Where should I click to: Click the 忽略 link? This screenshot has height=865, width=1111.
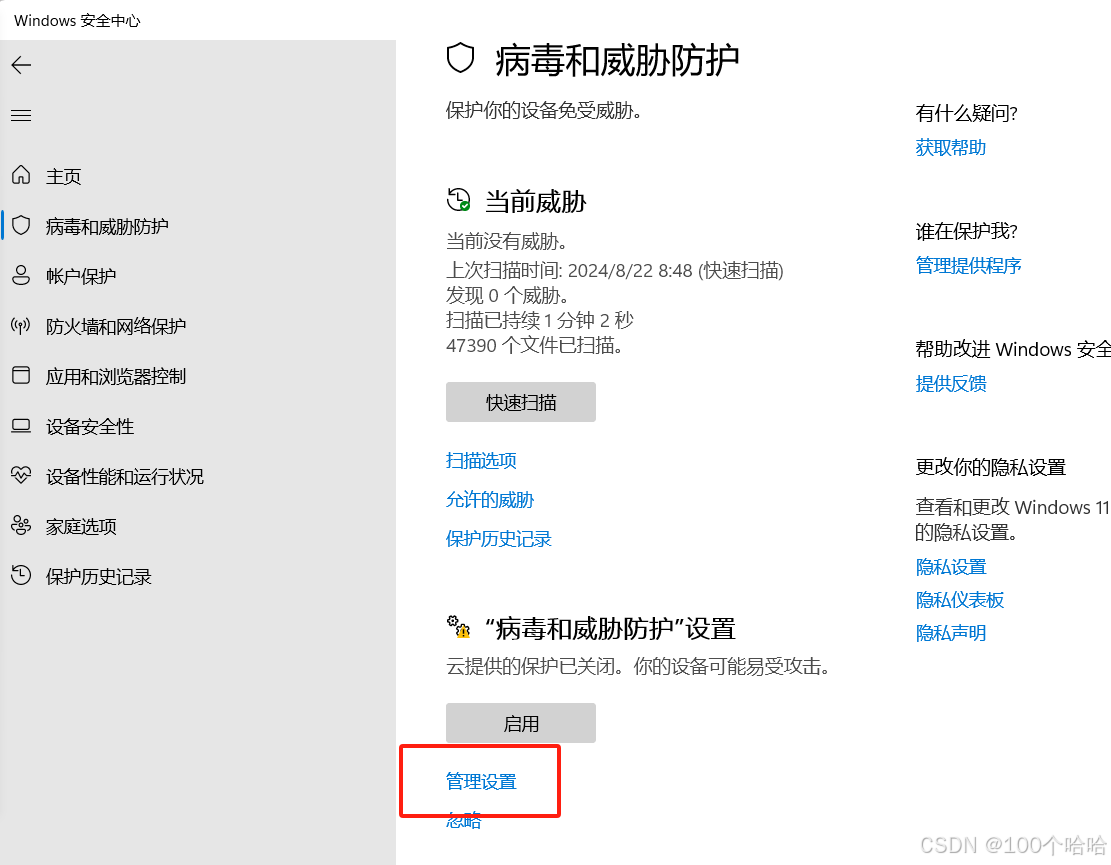pos(463,821)
